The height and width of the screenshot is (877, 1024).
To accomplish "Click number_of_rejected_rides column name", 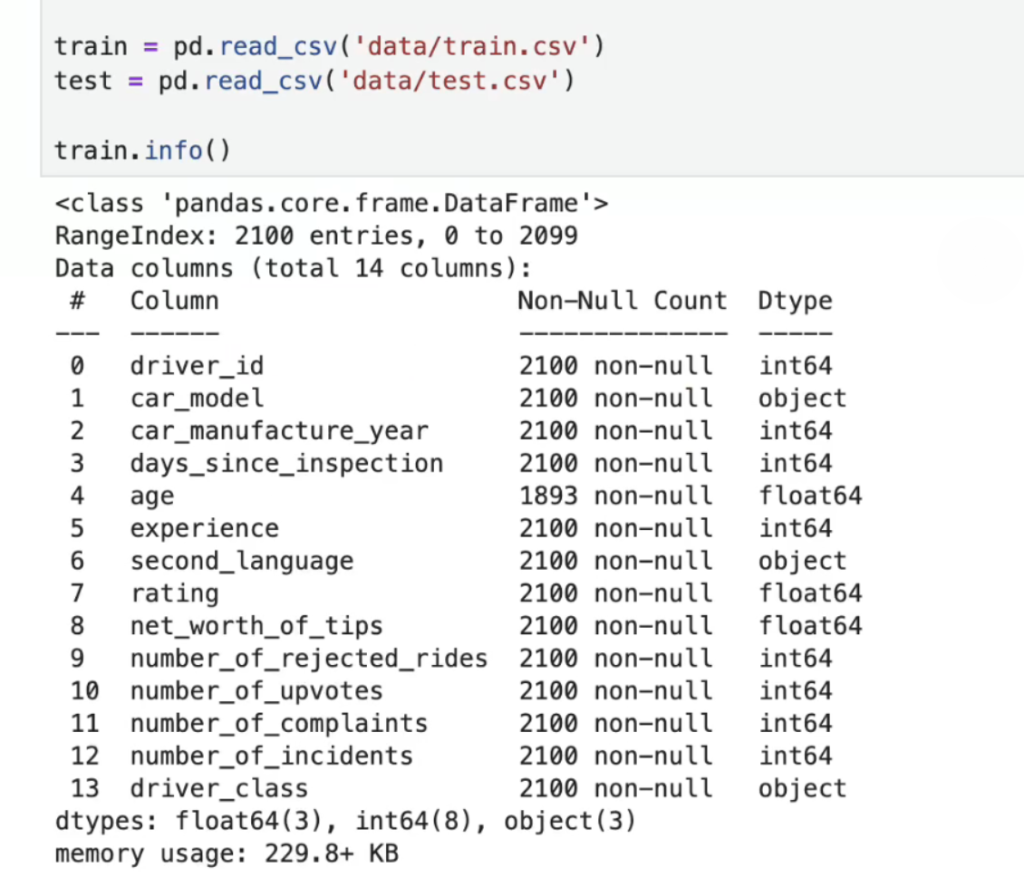I will pos(309,659).
